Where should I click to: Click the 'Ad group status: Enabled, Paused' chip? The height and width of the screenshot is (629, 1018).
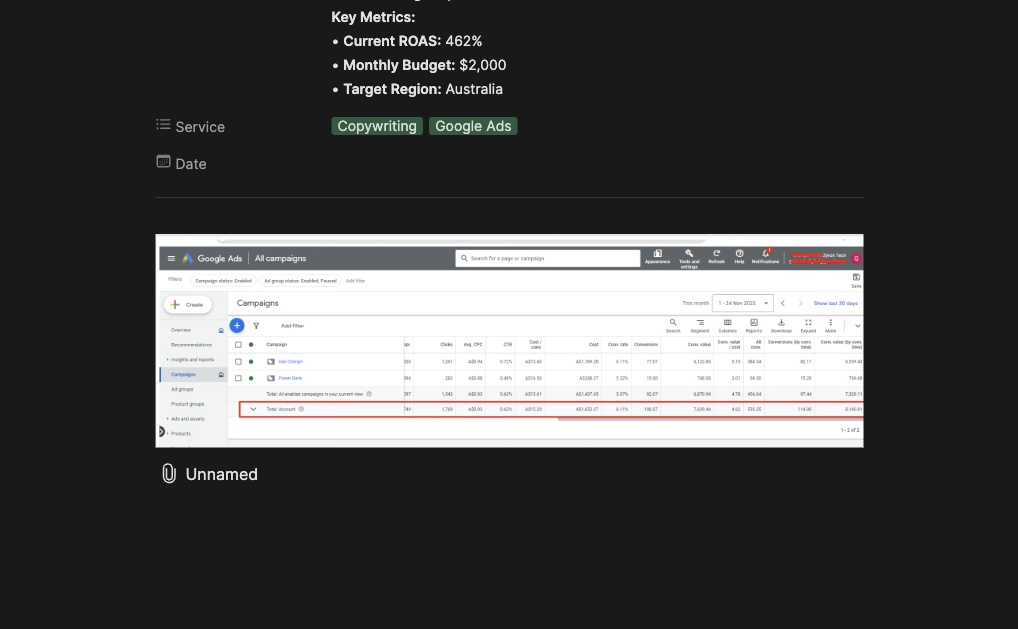[x=300, y=281]
